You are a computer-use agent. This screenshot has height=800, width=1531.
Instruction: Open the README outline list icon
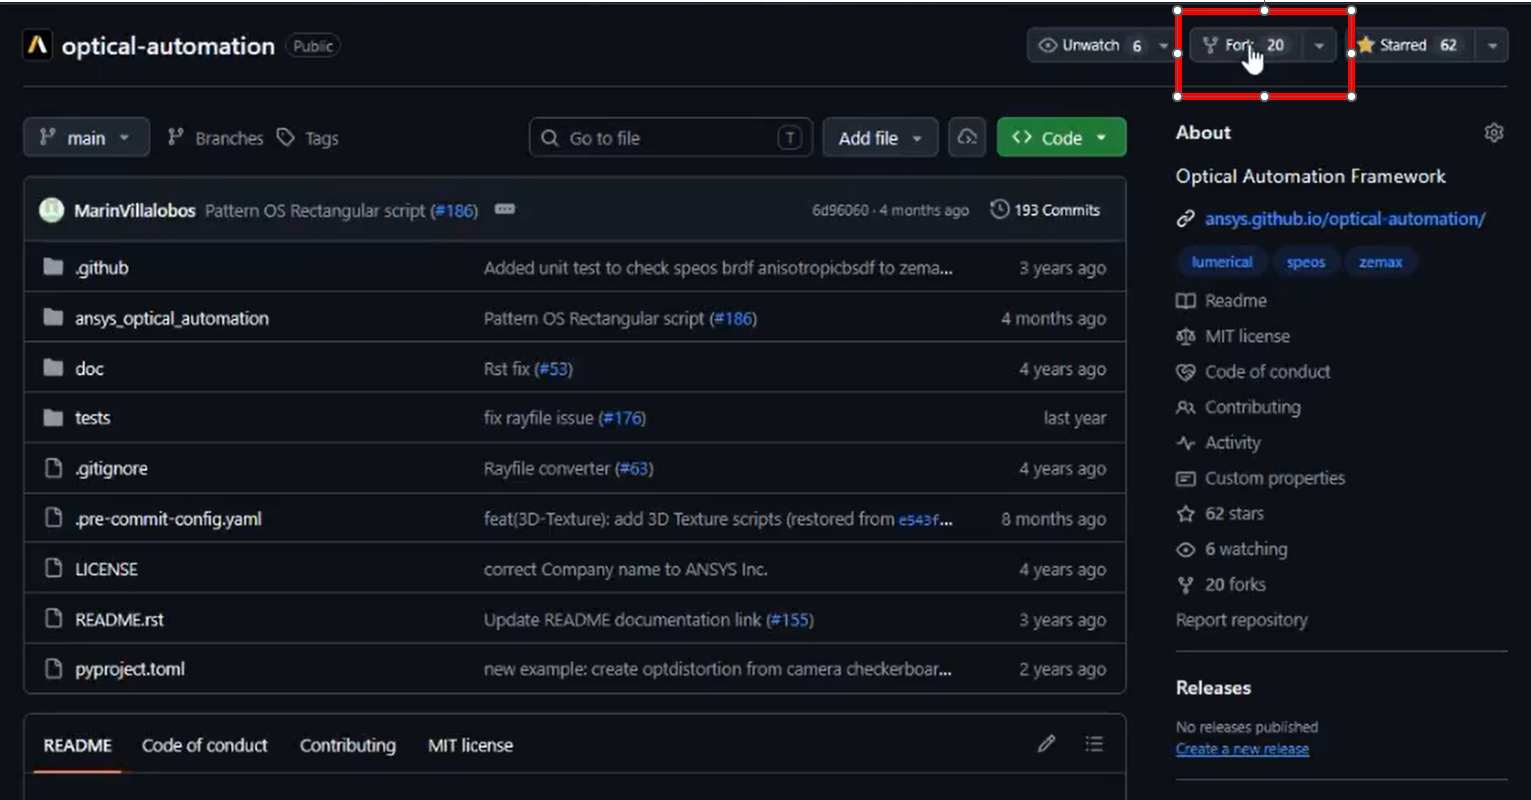coord(1094,743)
